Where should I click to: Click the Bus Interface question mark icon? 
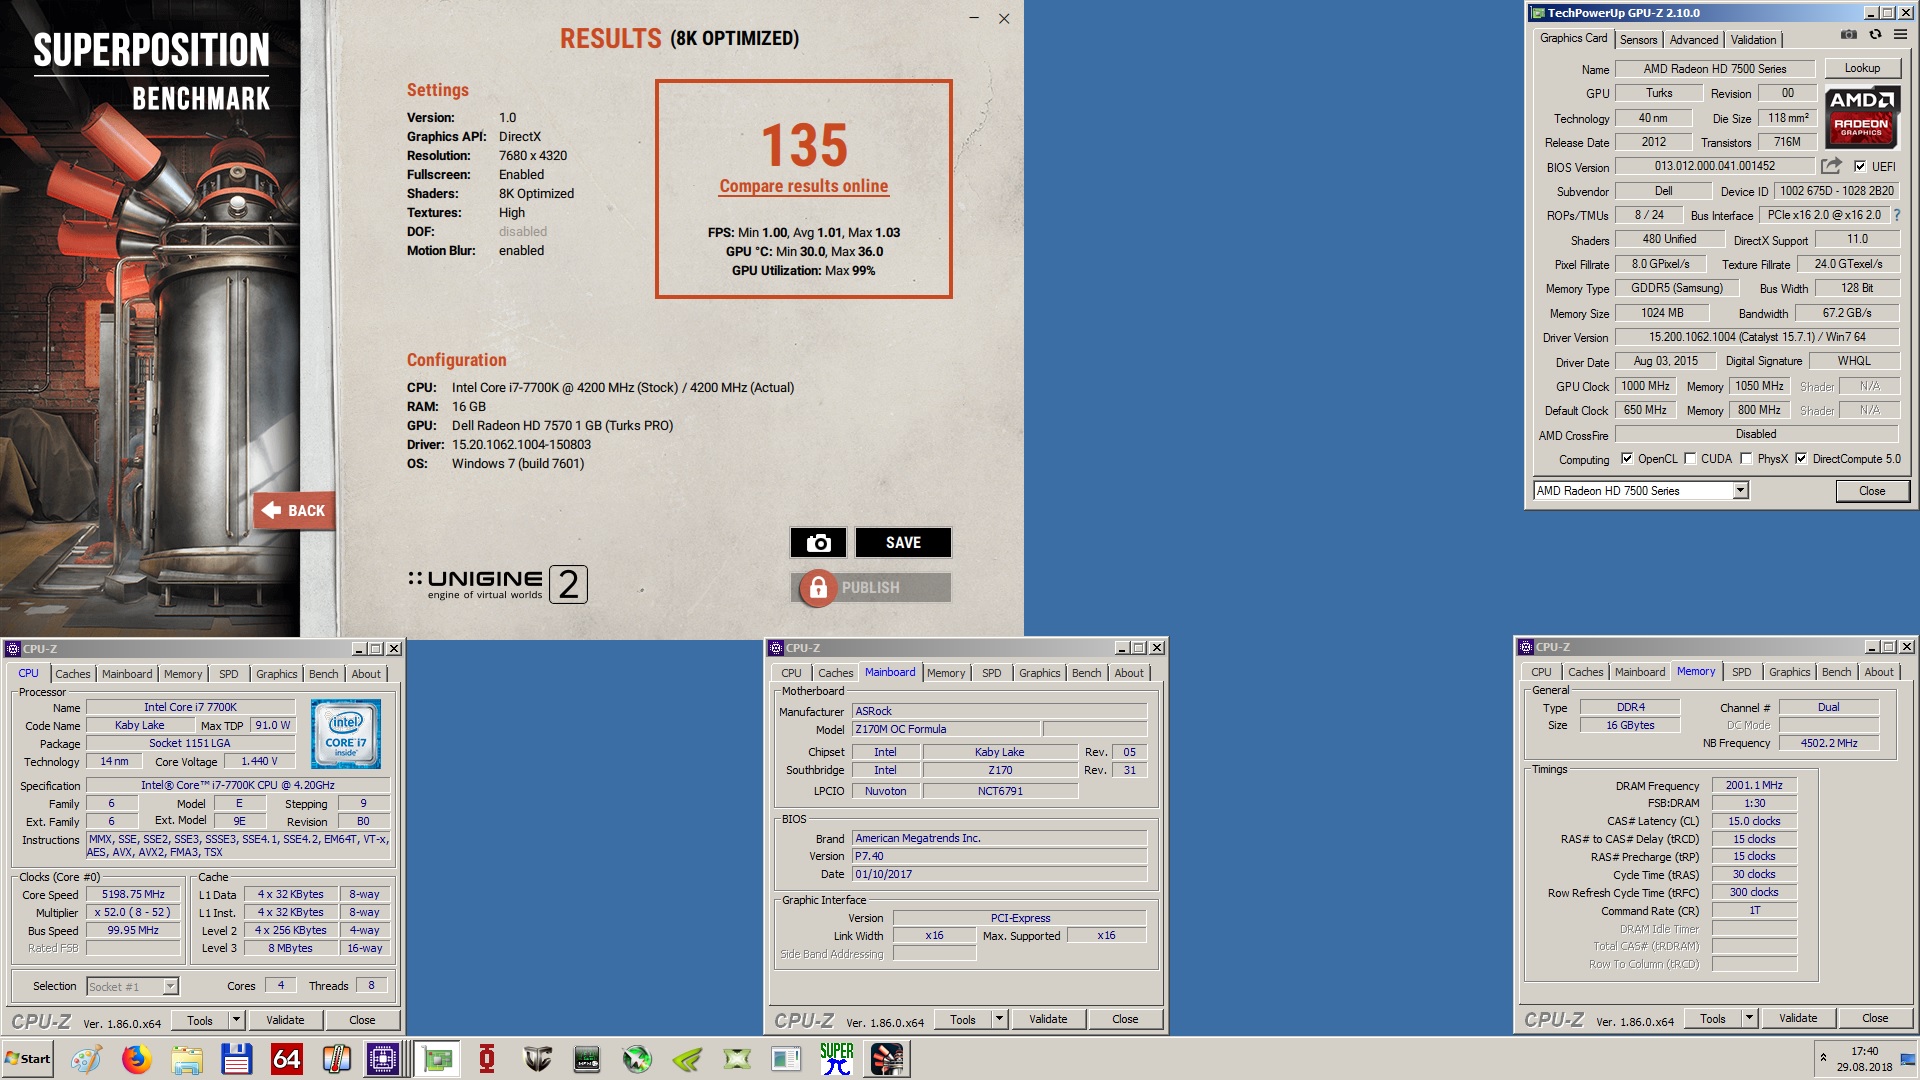1897,215
